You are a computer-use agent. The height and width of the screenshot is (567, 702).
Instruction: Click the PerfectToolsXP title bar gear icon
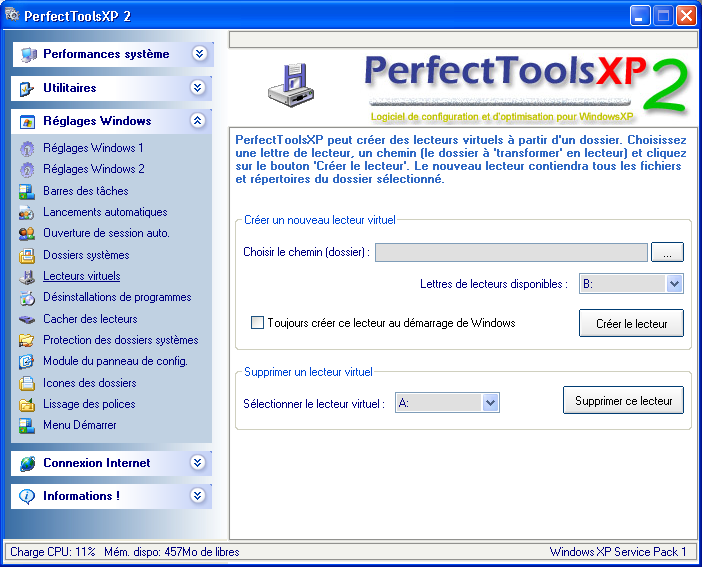click(x=12, y=15)
